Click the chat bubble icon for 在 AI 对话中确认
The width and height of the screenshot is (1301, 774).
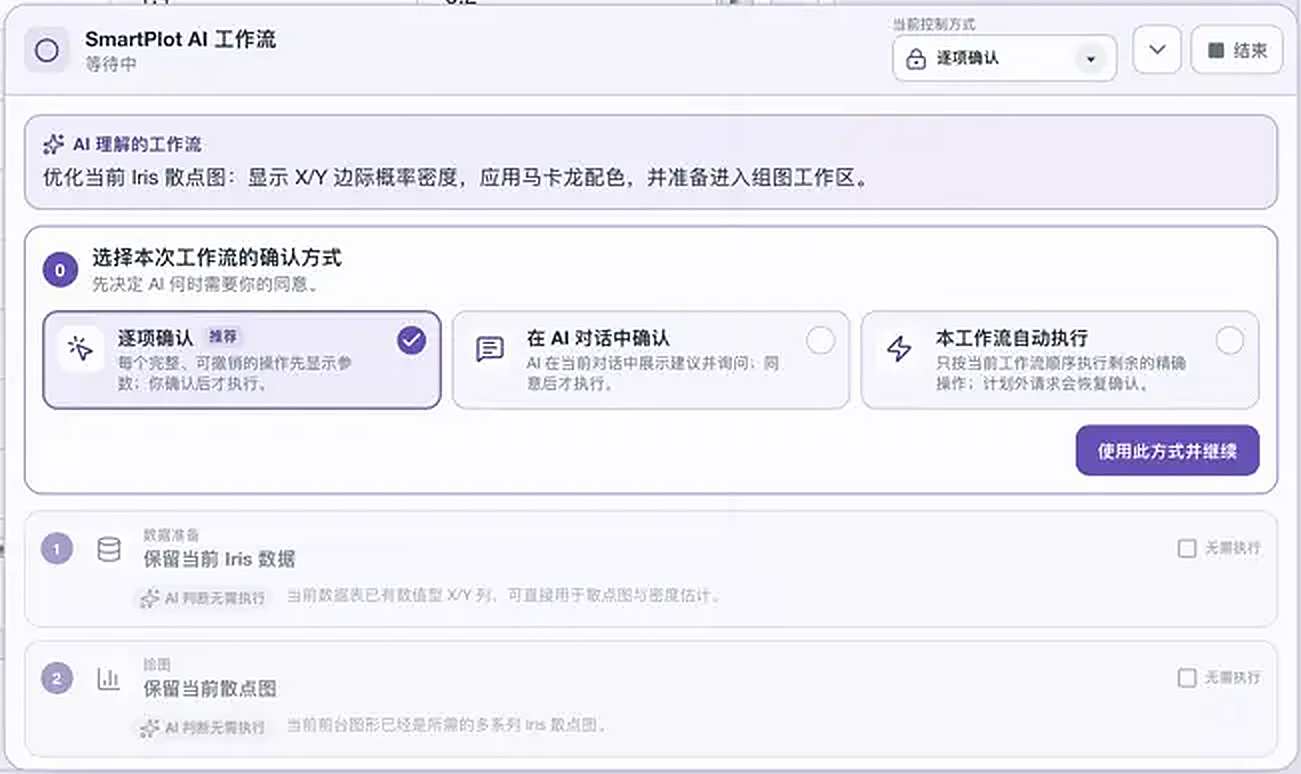click(x=489, y=349)
